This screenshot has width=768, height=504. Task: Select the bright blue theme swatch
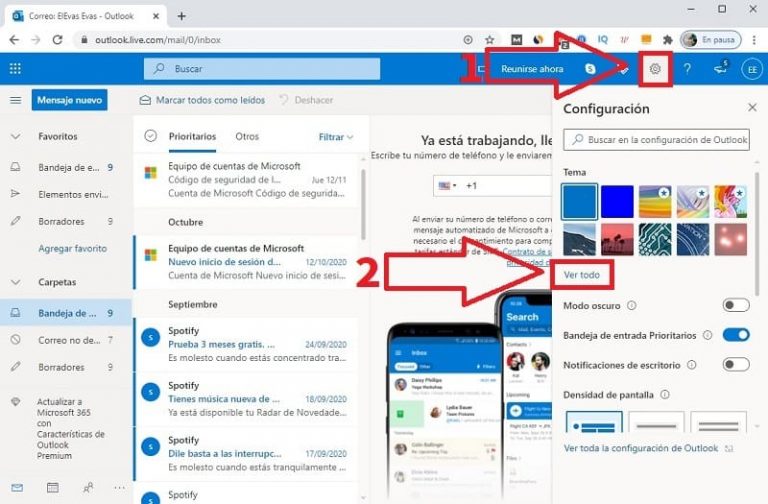617,201
